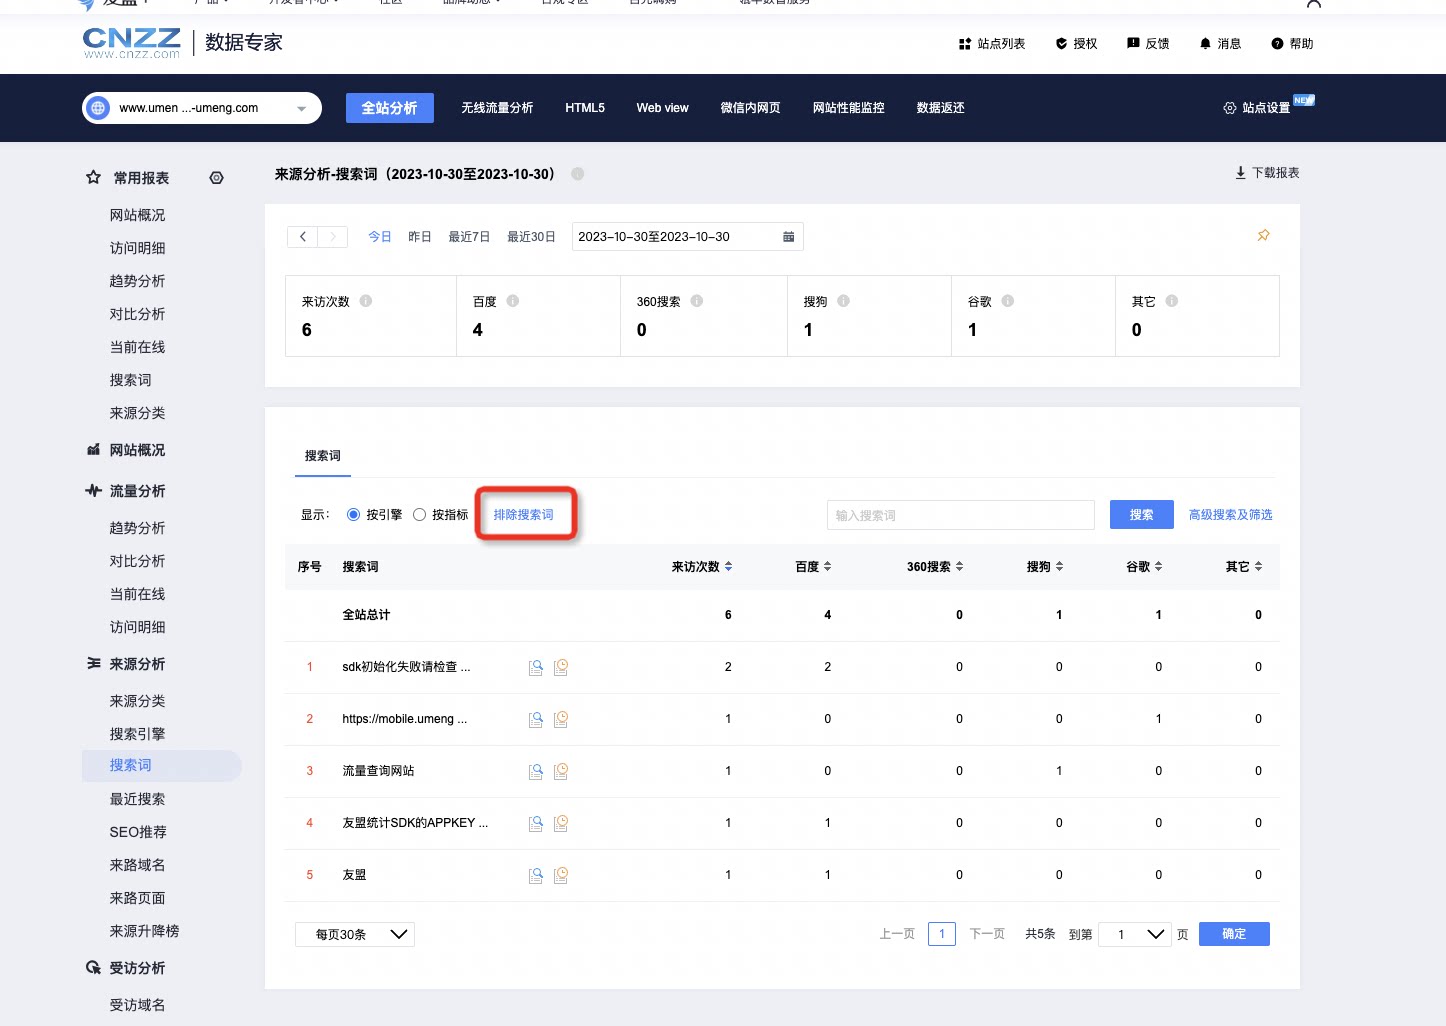The image size is (1446, 1026).
Task: Click the 授权 shield icon
Action: tap(1061, 44)
